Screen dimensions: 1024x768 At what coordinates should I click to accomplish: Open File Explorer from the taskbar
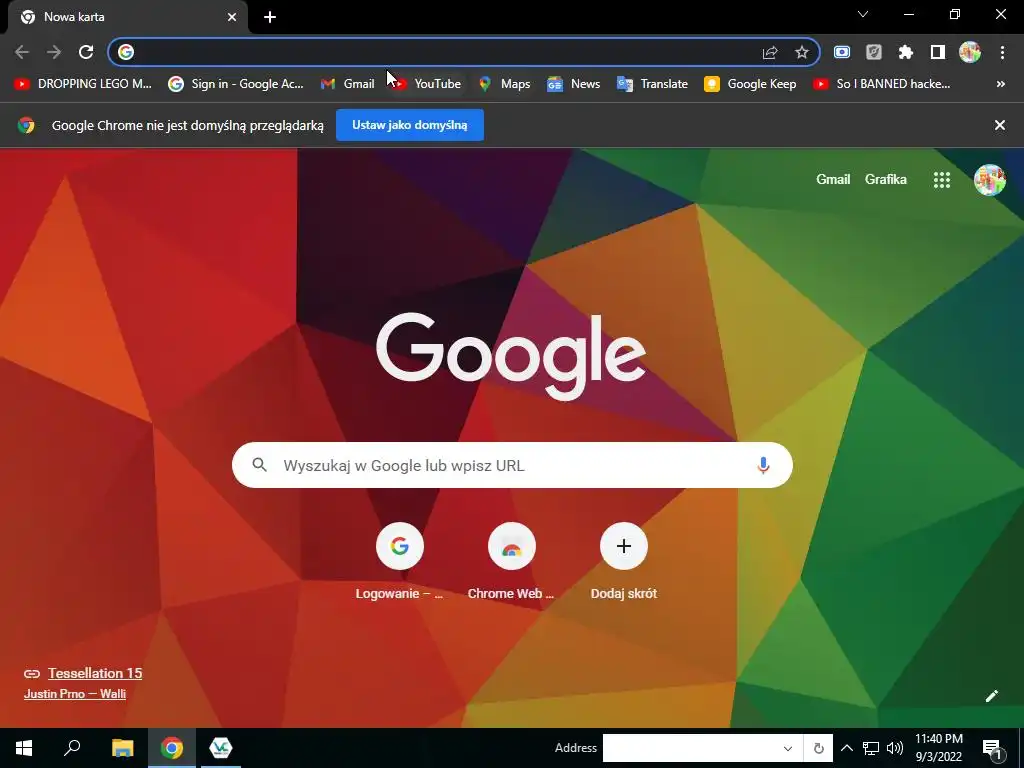coord(122,748)
